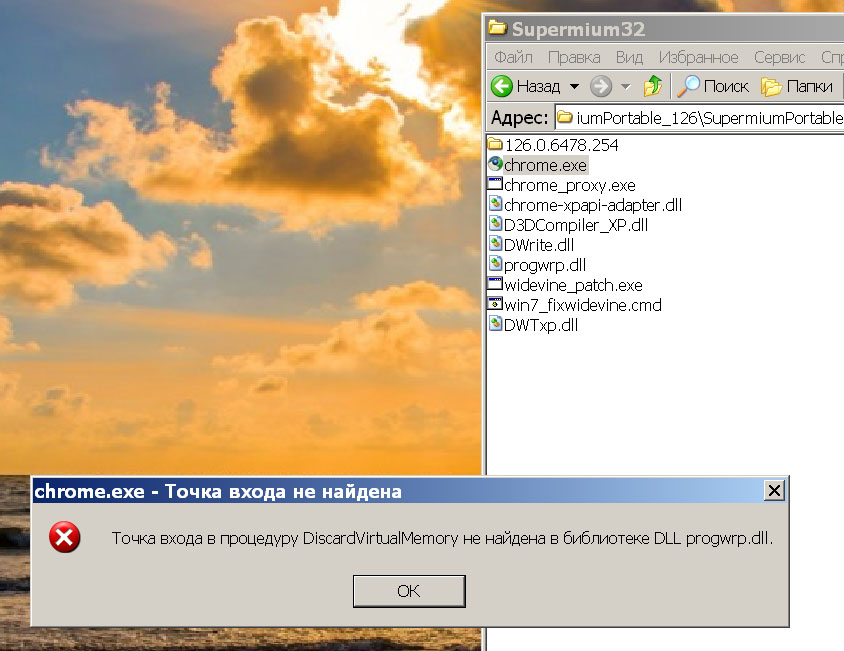Open the Избранное menu
This screenshot has width=844, height=651.
[698, 57]
